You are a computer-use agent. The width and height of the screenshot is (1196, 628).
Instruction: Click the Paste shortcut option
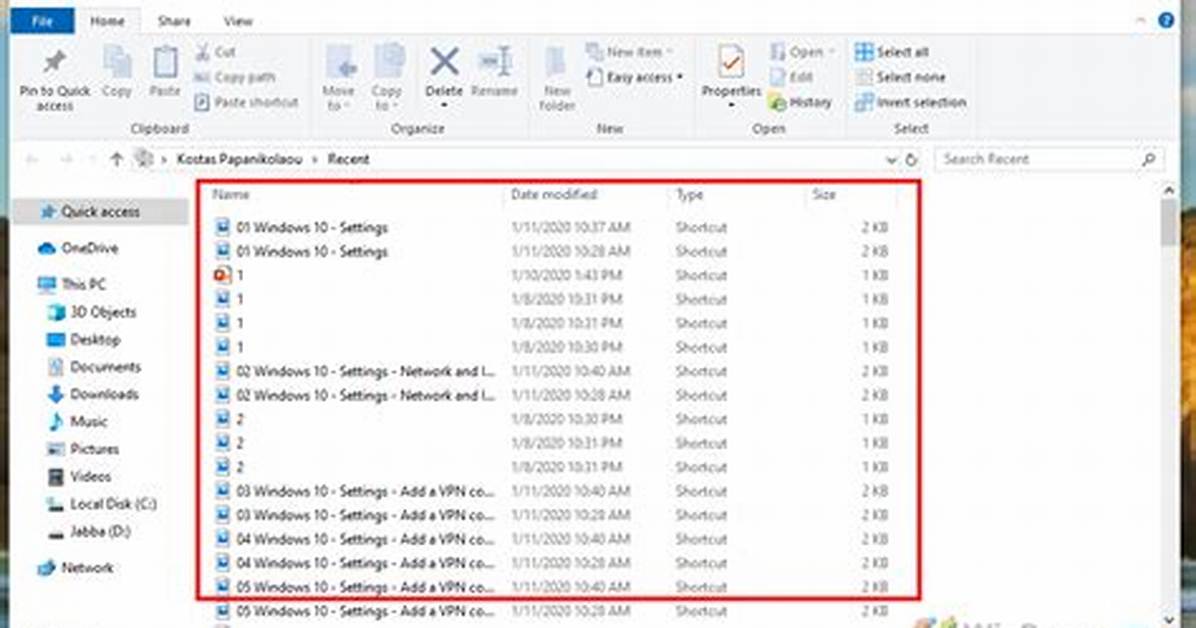tap(246, 102)
